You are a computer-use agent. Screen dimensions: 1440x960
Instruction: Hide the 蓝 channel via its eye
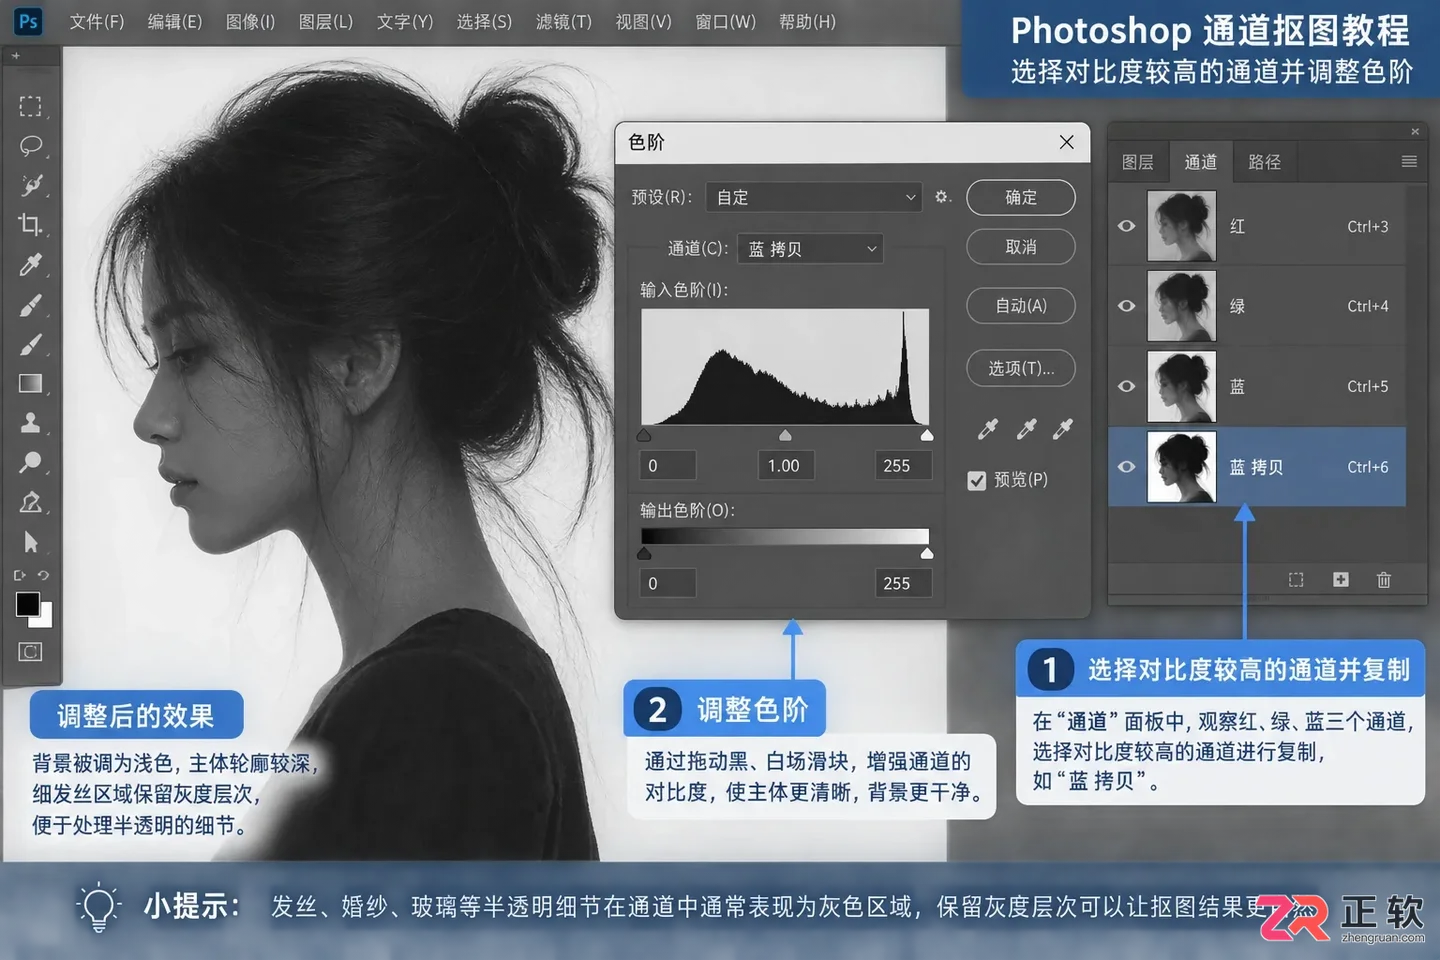pos(1127,386)
